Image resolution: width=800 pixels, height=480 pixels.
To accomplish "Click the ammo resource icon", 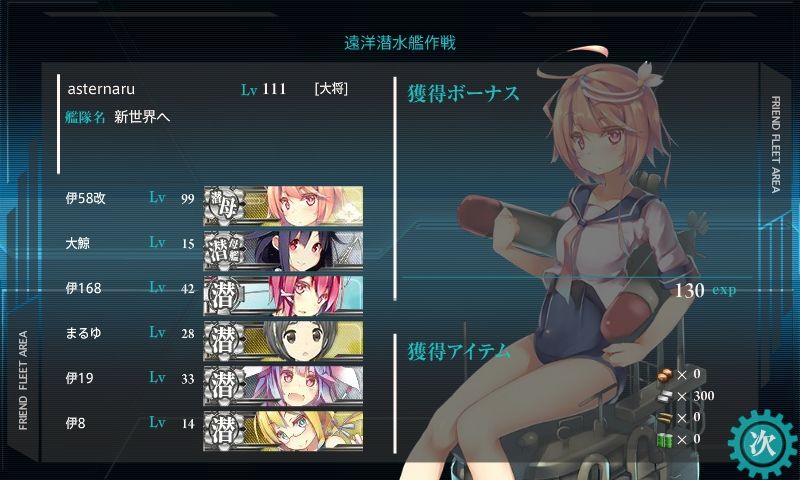I will click(x=664, y=418).
